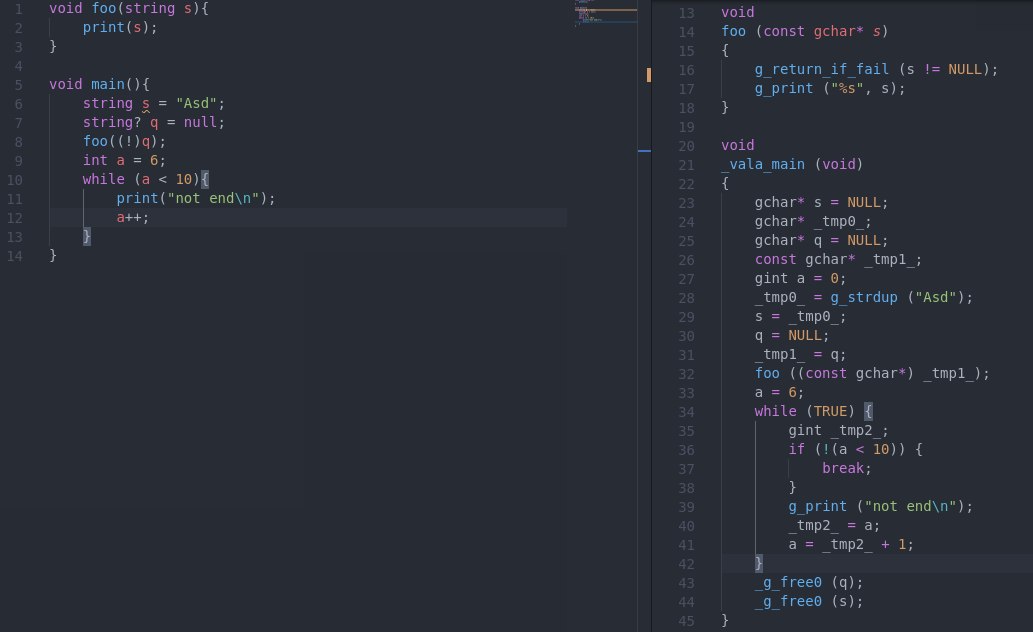Viewport: 1033px width, 632px height.
Task: Click the 'const gchar* _tmp1_;' declaration
Action: tap(838, 260)
